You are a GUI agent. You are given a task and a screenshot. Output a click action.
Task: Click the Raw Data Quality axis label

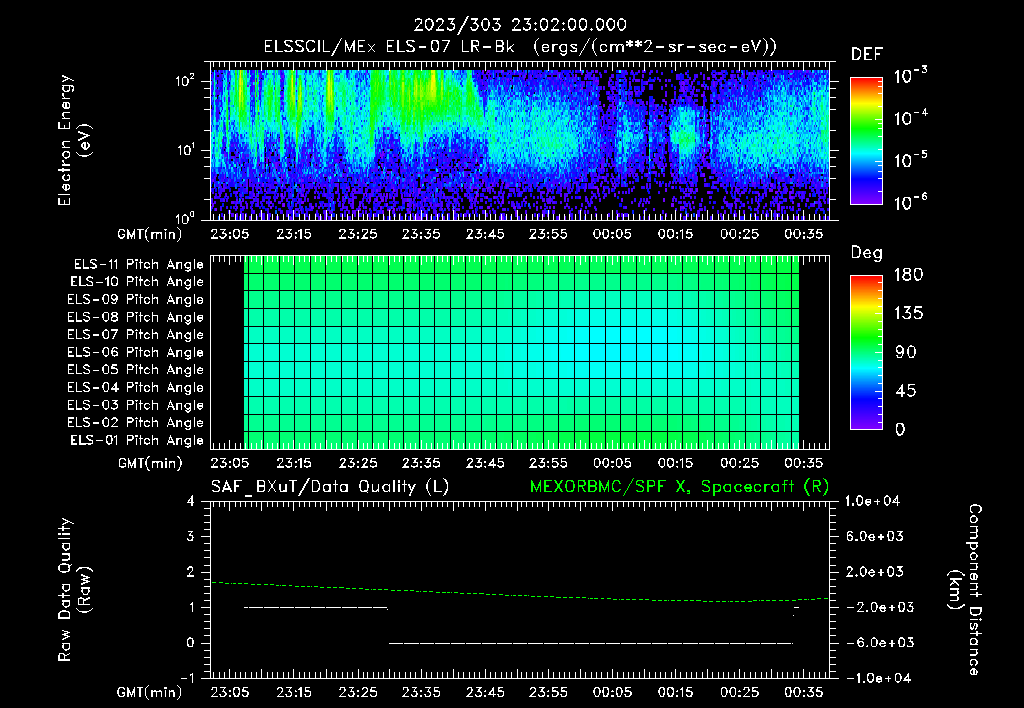74,590
